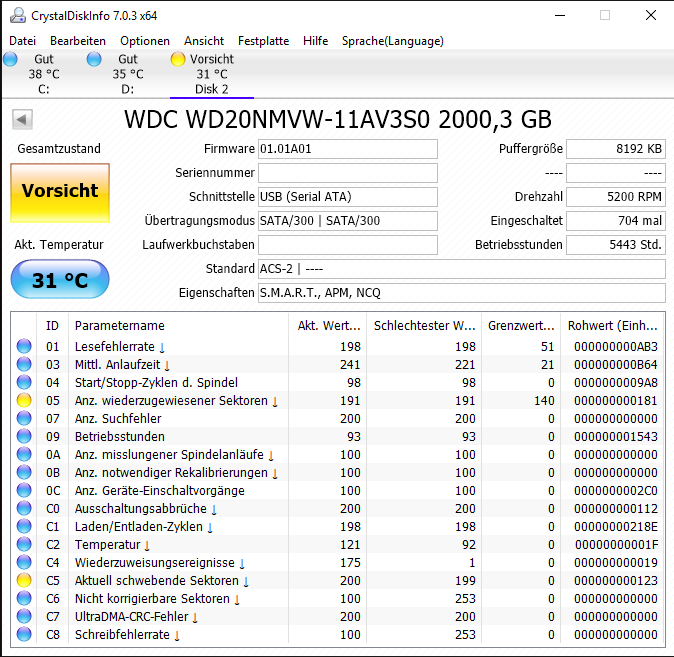Click the yellow Vorsicht health status button
This screenshot has height=657, width=674.
click(60, 193)
